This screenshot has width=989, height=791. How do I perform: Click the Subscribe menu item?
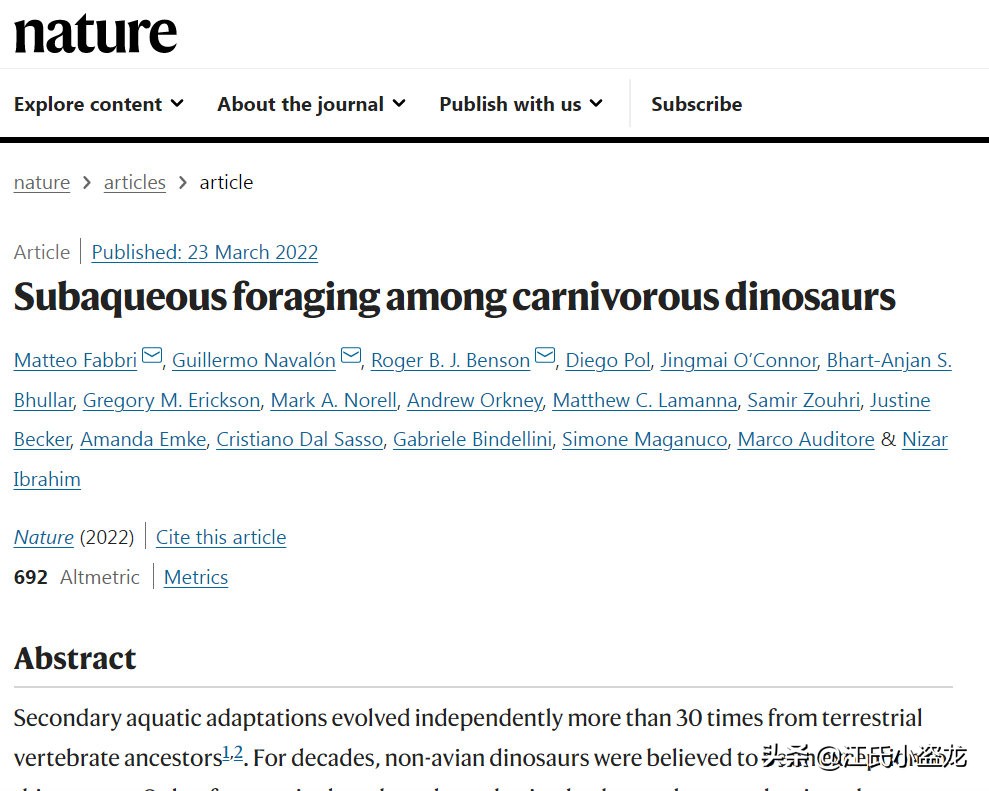696,104
